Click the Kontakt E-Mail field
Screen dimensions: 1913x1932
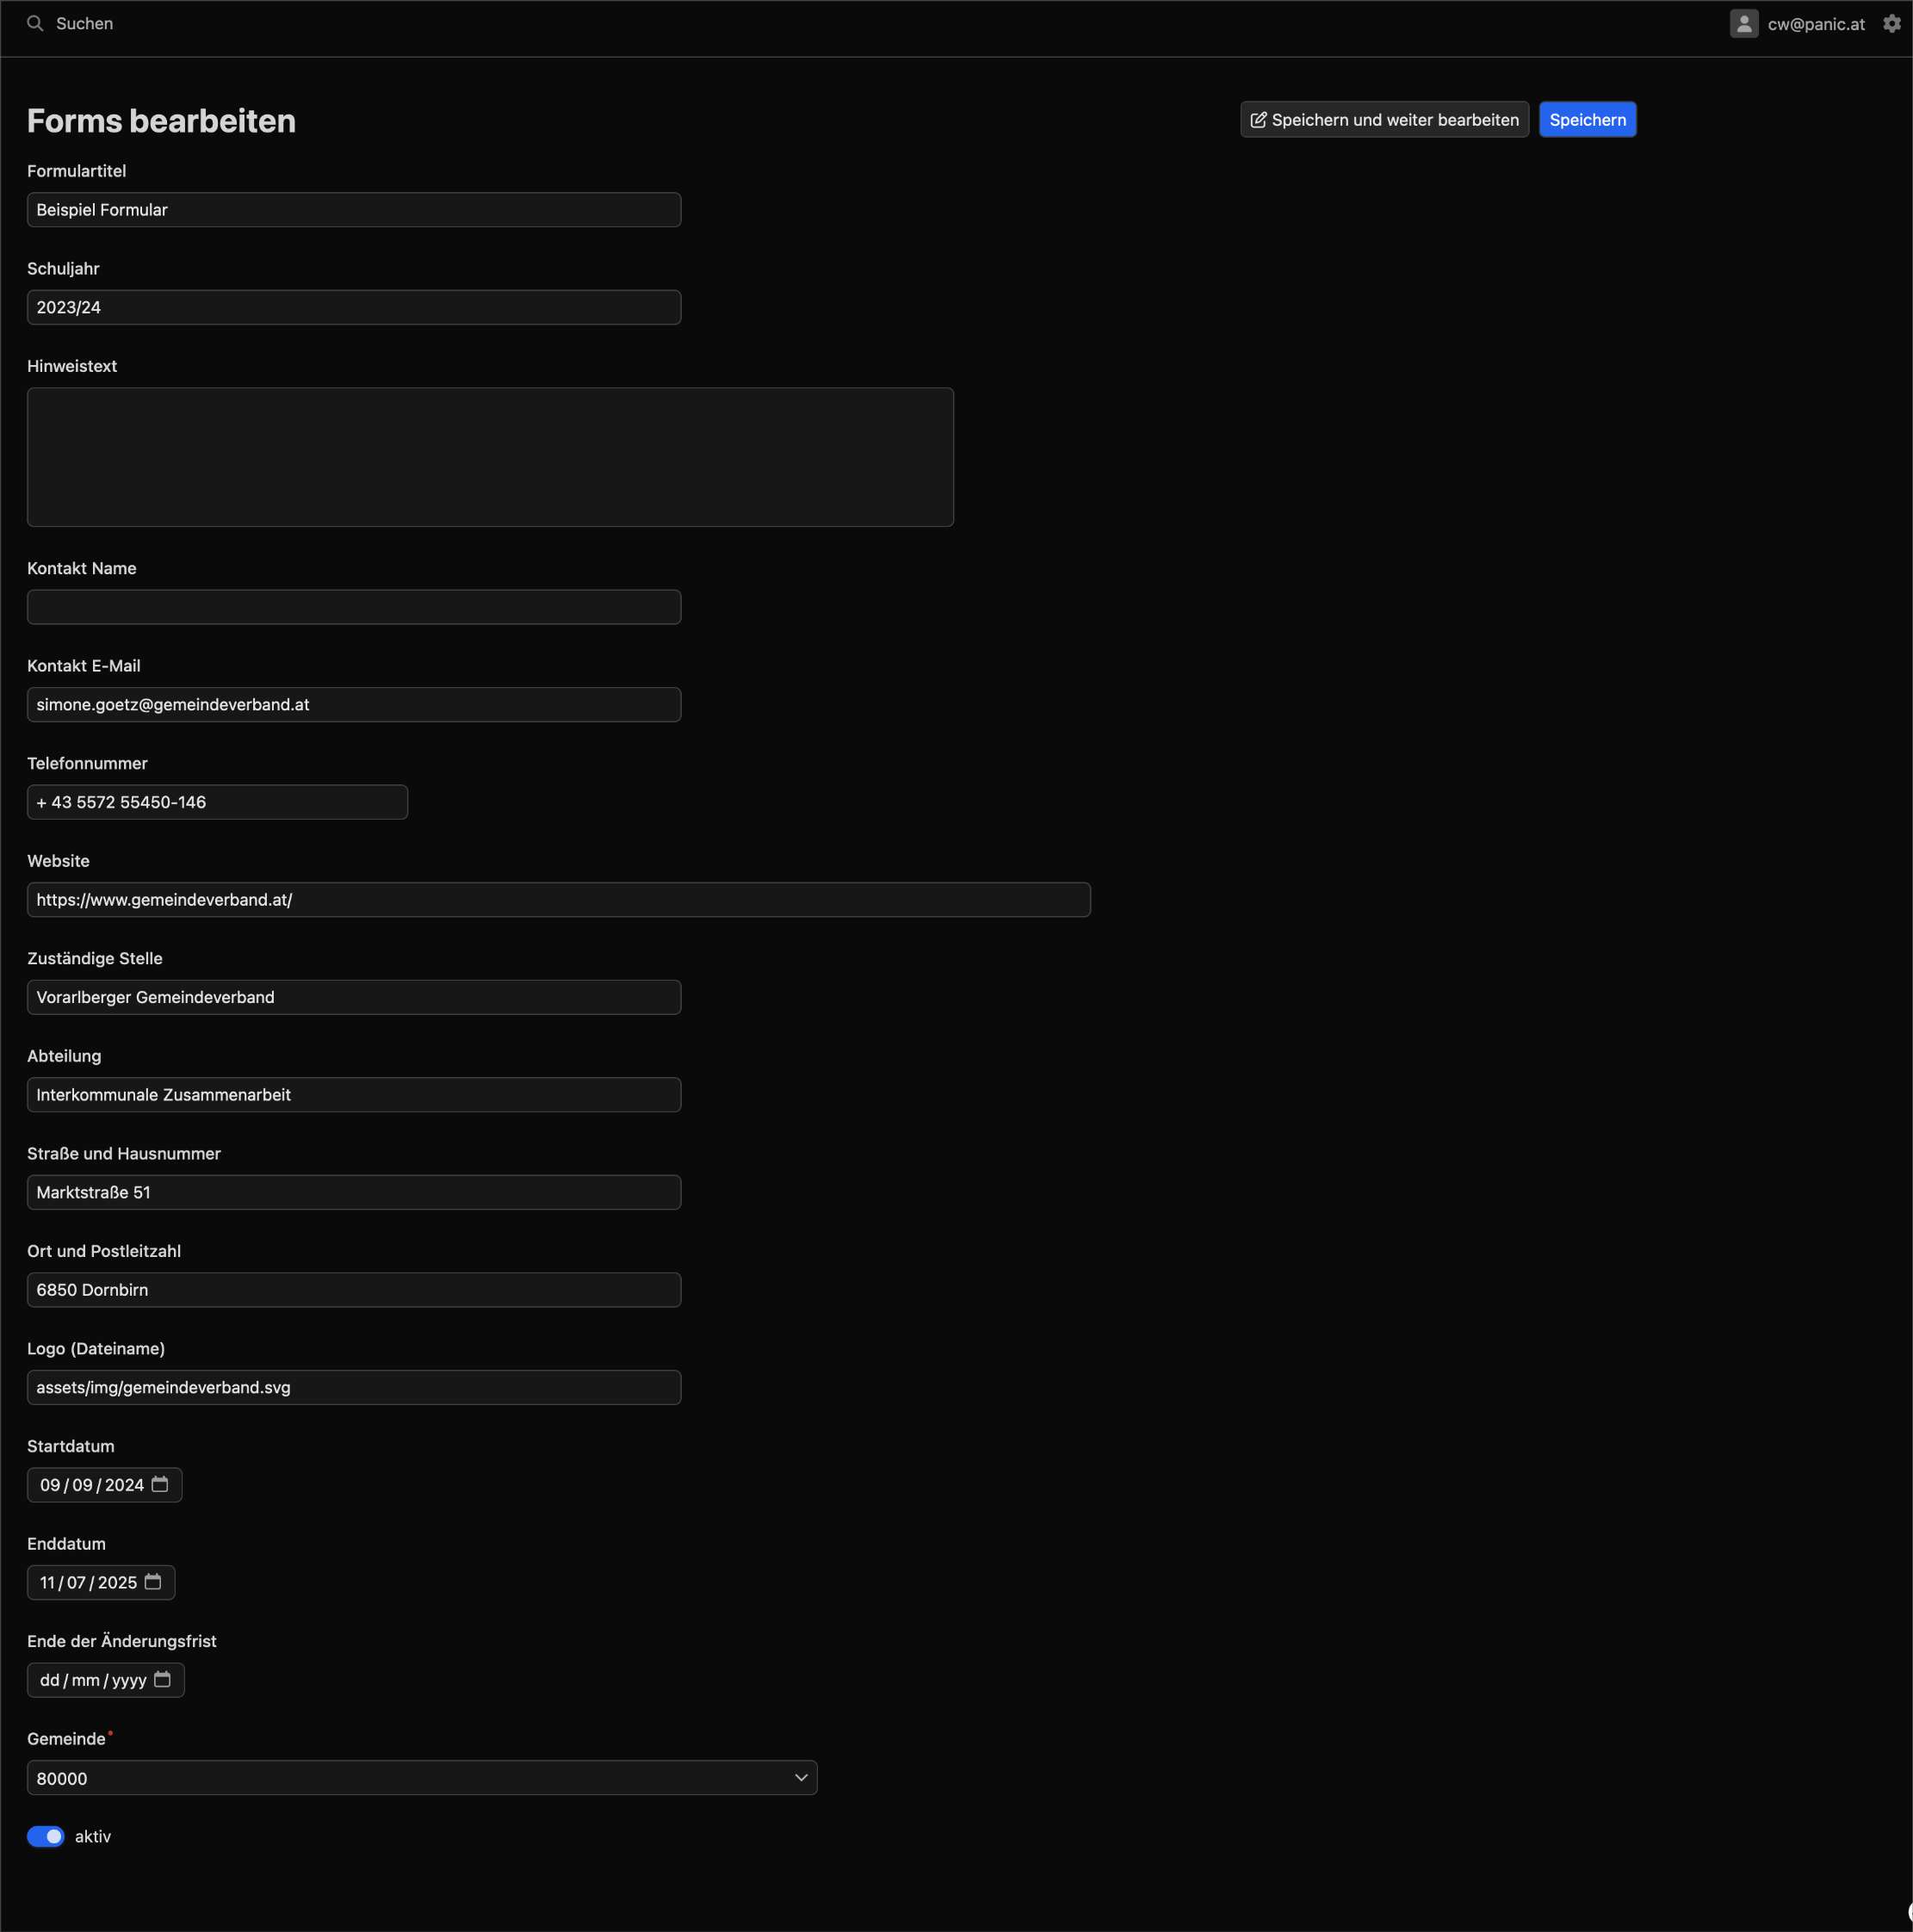[354, 704]
